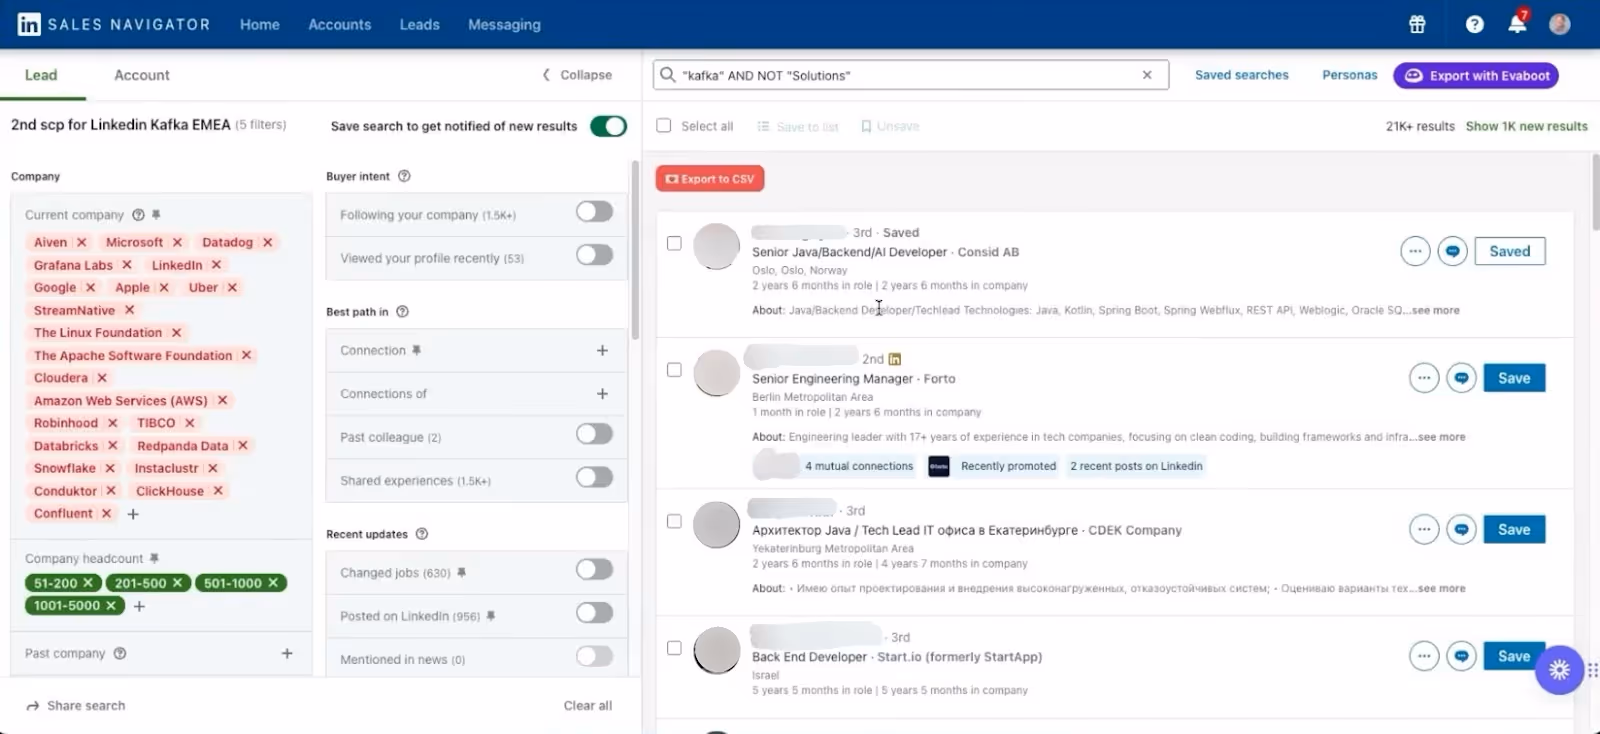Open more actions for Forto lead
Image resolution: width=1600 pixels, height=734 pixels.
[1424, 378]
